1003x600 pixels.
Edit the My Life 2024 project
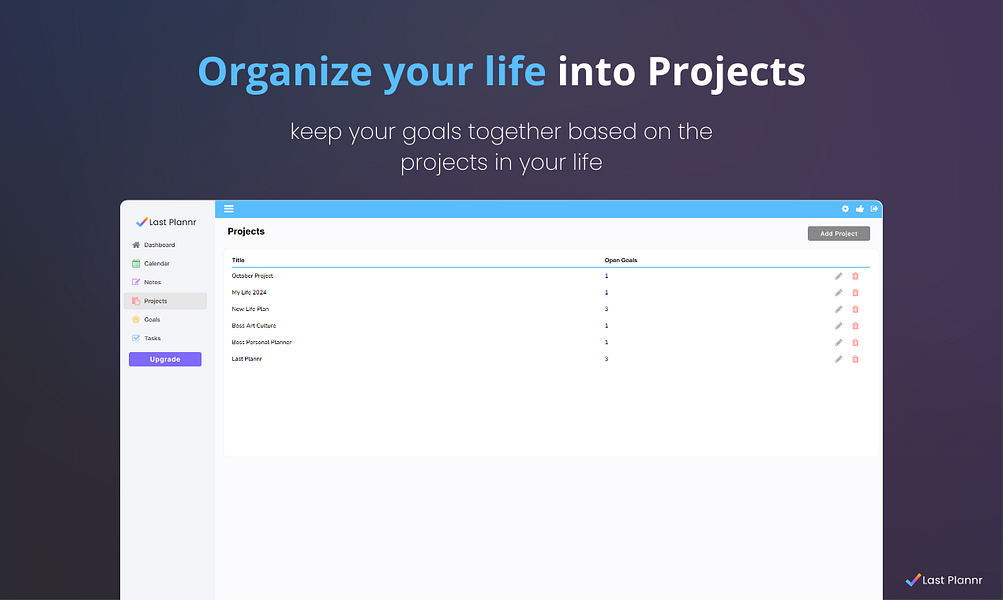839,293
